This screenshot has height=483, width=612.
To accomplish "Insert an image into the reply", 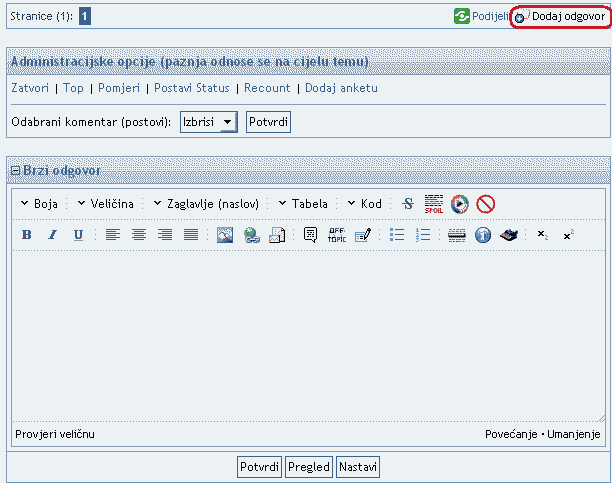I will tap(225, 235).
